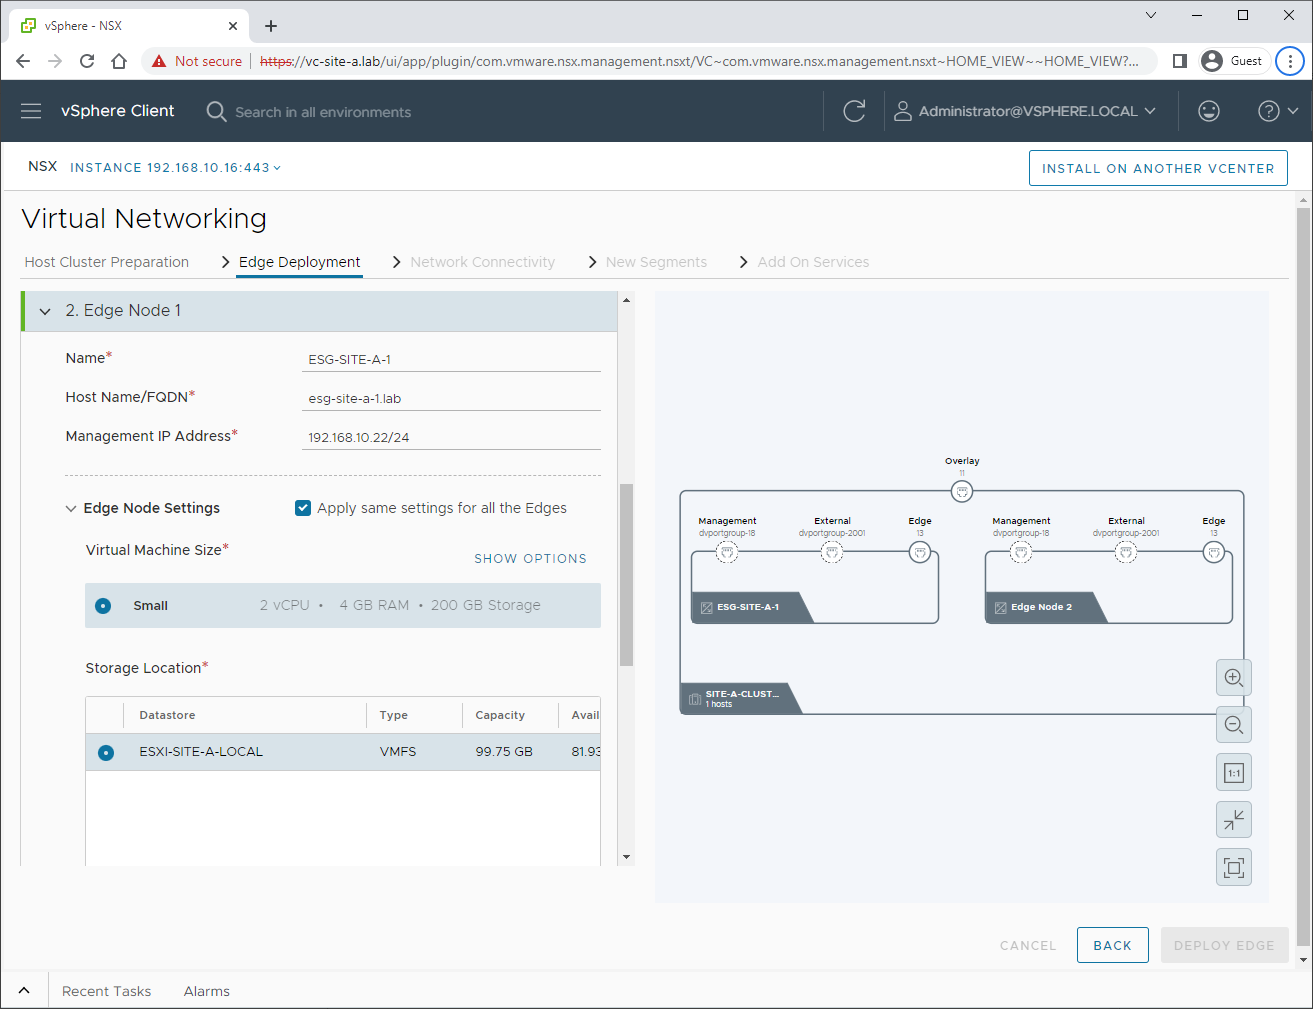Collapse the Edge Node Settings section
This screenshot has width=1313, height=1009.
pos(71,508)
